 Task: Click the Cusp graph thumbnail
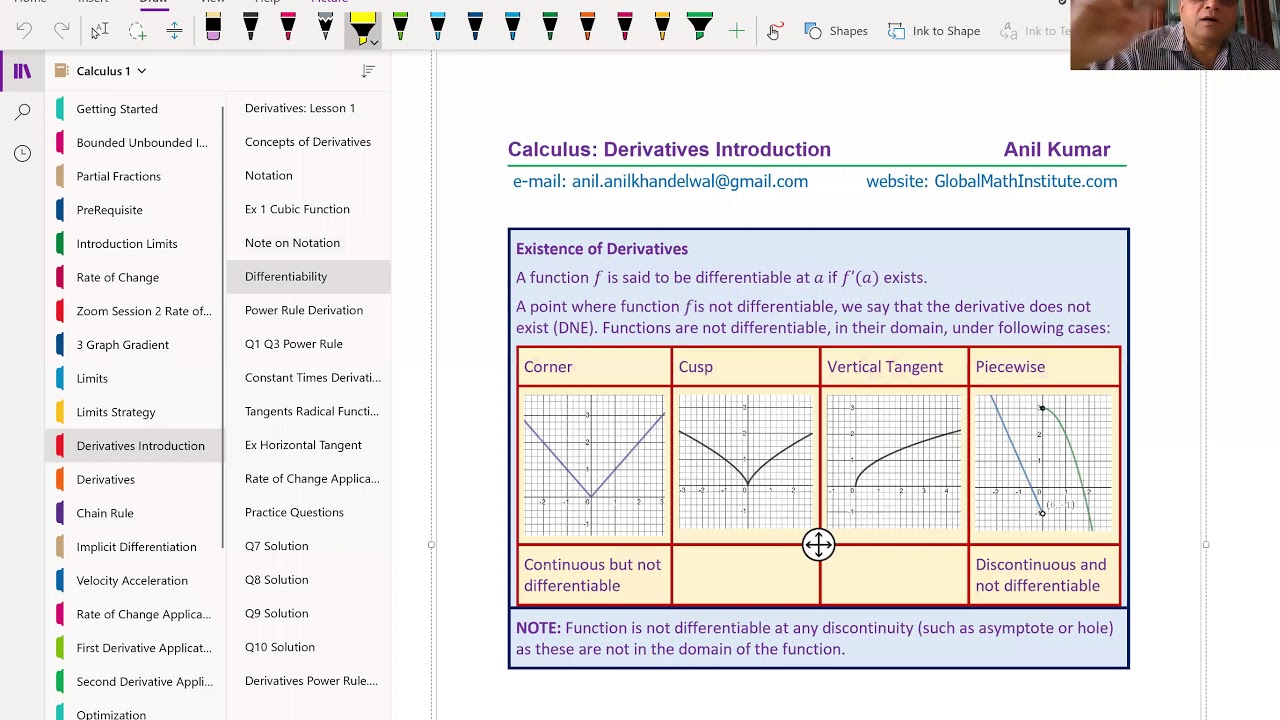(745, 461)
